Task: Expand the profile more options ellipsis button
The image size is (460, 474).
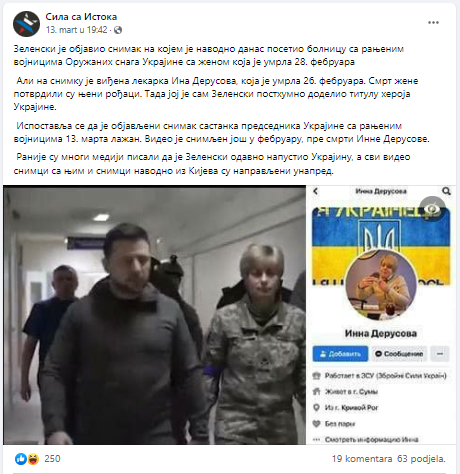Action: pyautogui.click(x=440, y=354)
